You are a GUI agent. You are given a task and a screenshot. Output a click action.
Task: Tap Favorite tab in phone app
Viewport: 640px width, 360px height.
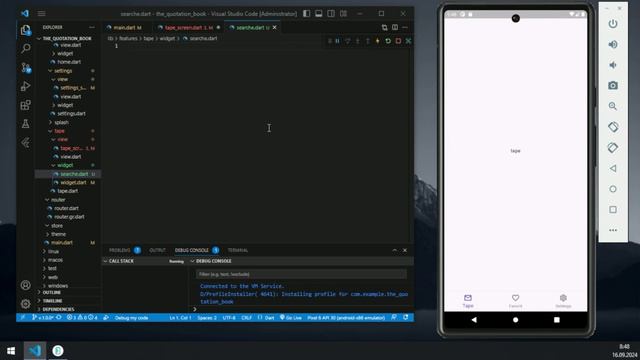[515, 301]
